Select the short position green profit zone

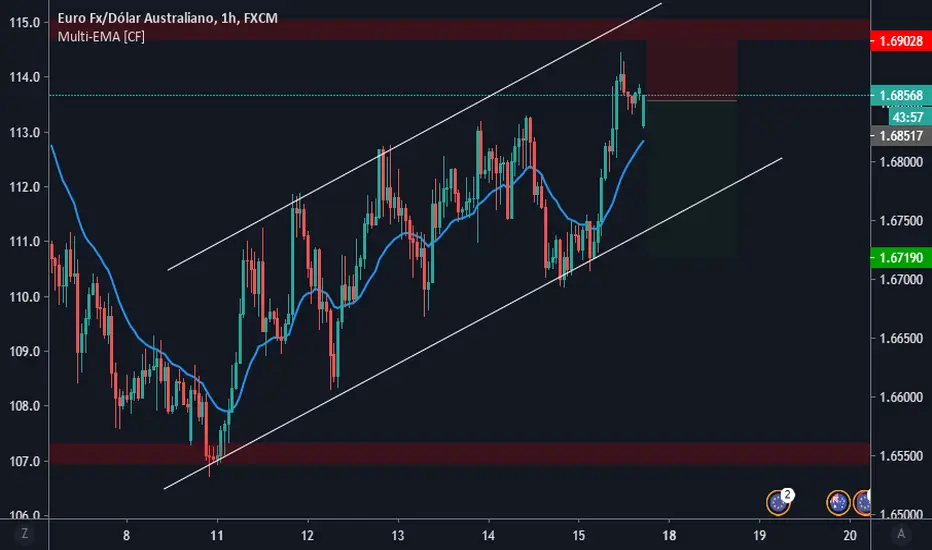pos(692,178)
